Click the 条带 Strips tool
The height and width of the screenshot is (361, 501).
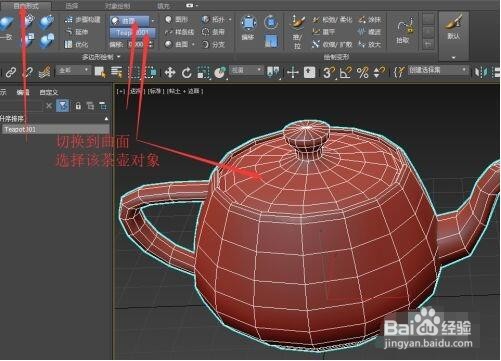[214, 32]
